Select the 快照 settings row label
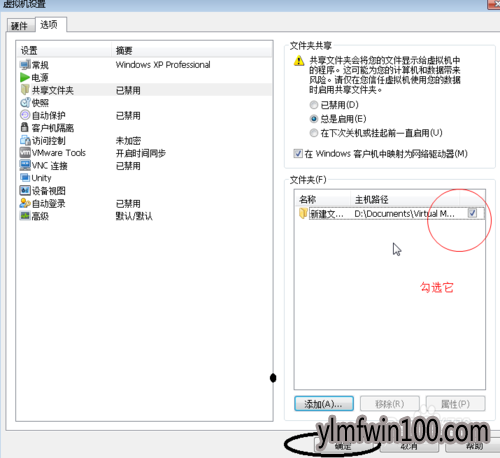 [40, 103]
